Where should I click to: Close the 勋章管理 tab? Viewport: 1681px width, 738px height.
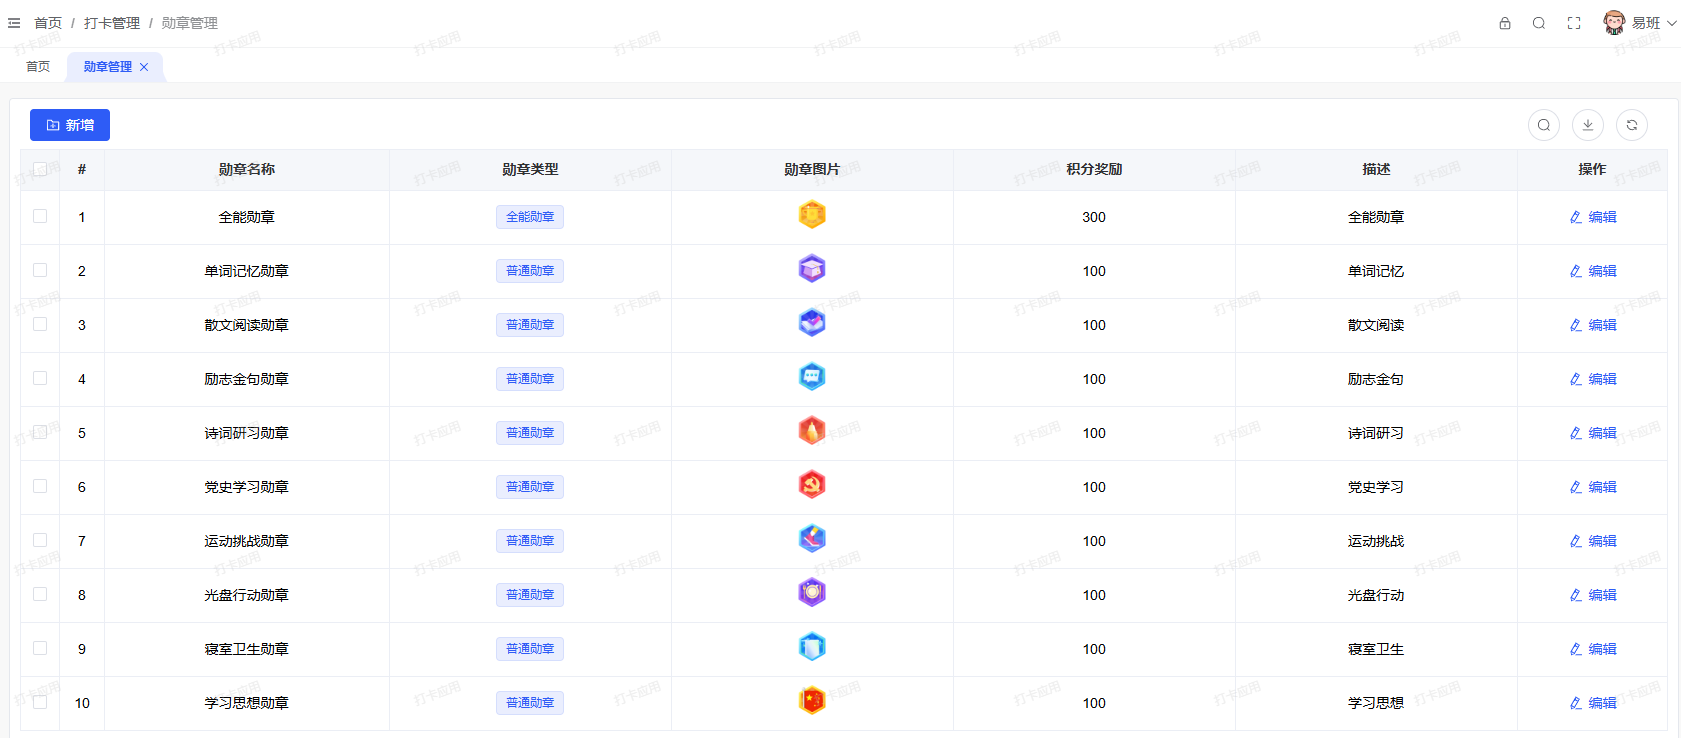(x=144, y=67)
